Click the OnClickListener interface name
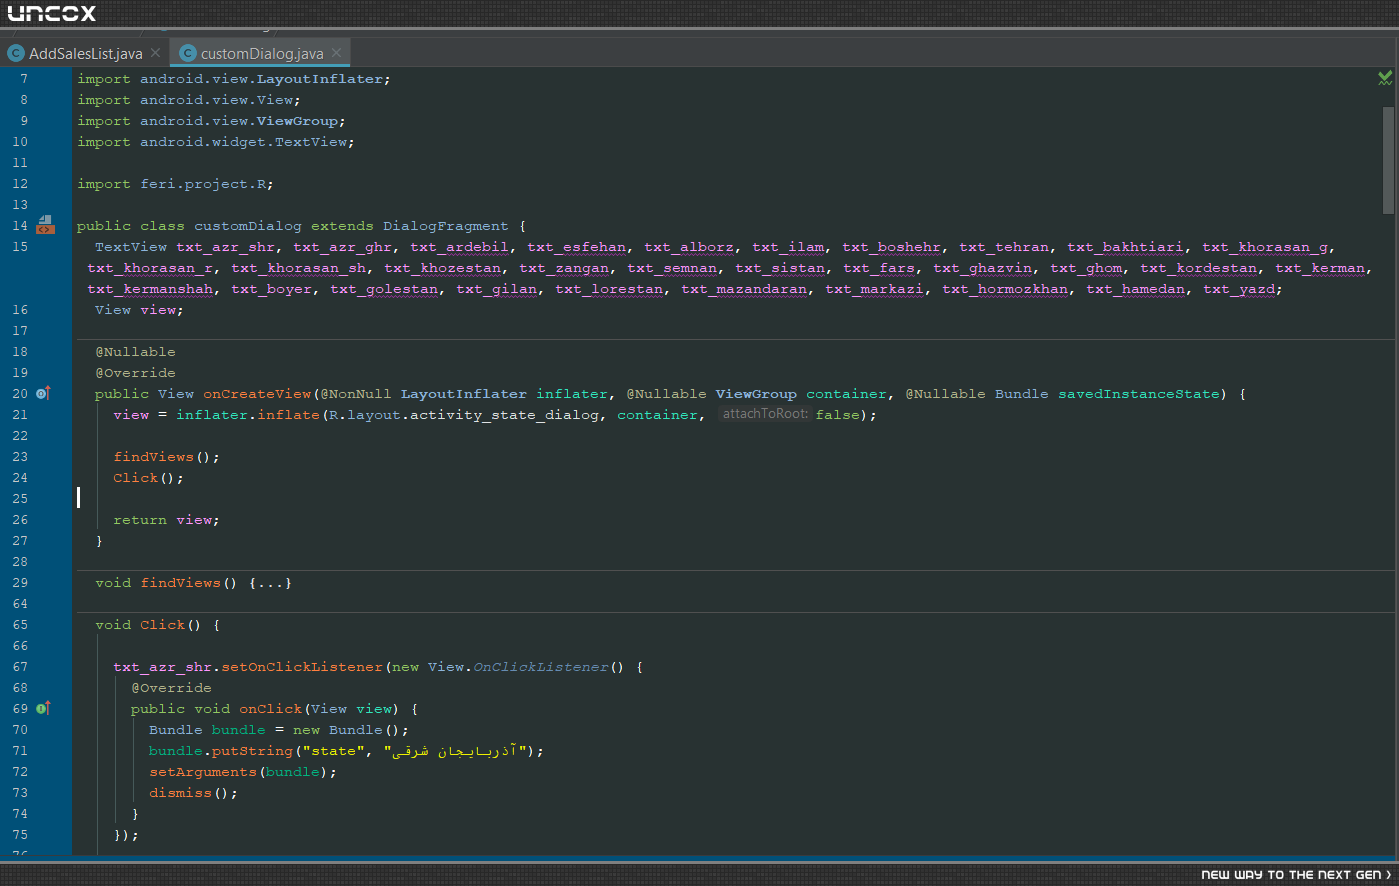1399x886 pixels. (x=541, y=667)
